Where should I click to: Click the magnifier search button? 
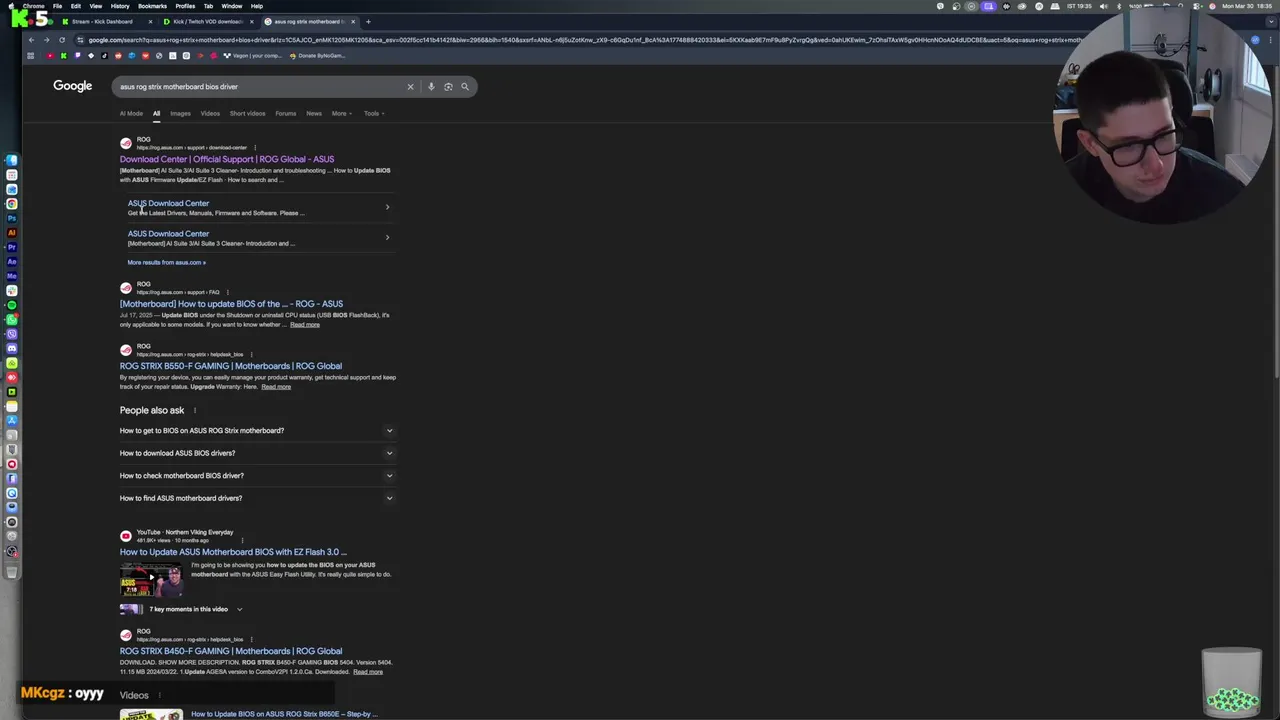point(465,87)
